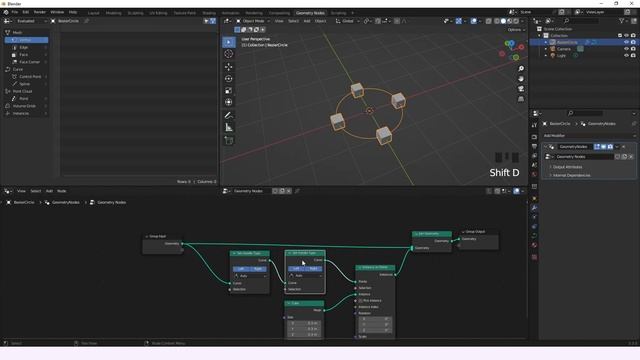The height and width of the screenshot is (360, 640).
Task: Open Global transform orientation dropdown
Action: click(347, 21)
